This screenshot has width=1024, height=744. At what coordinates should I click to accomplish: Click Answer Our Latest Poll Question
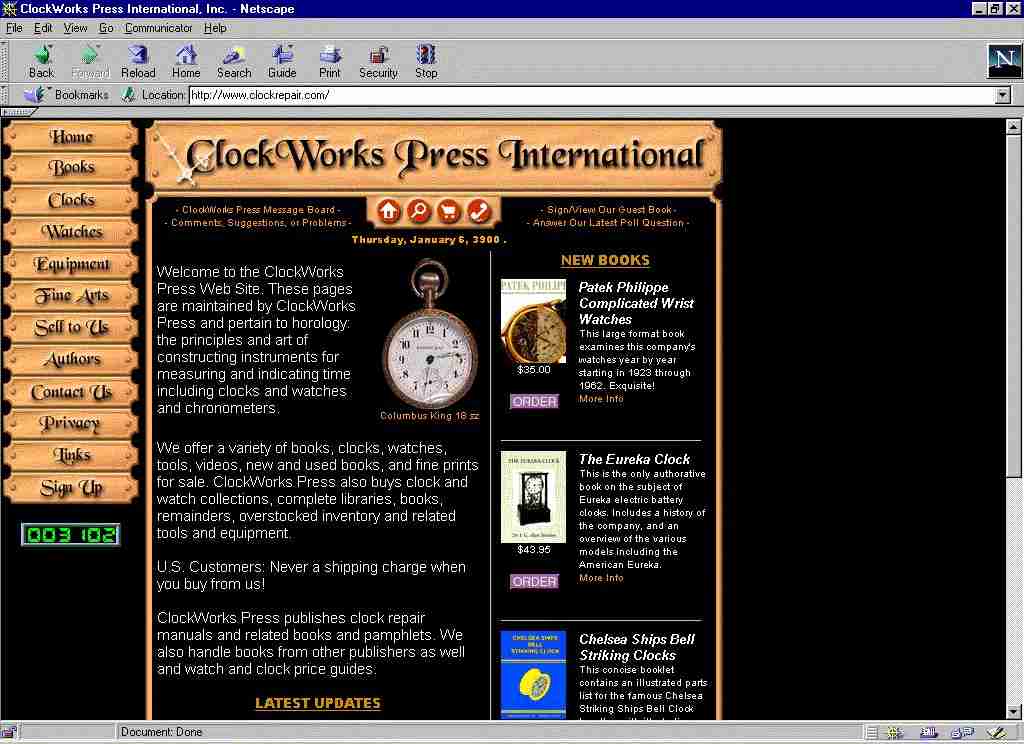coord(608,223)
